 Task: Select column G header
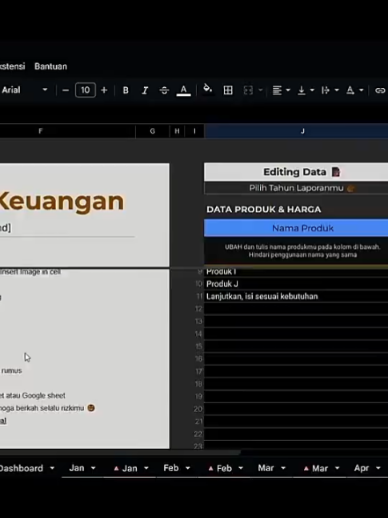coord(152,131)
